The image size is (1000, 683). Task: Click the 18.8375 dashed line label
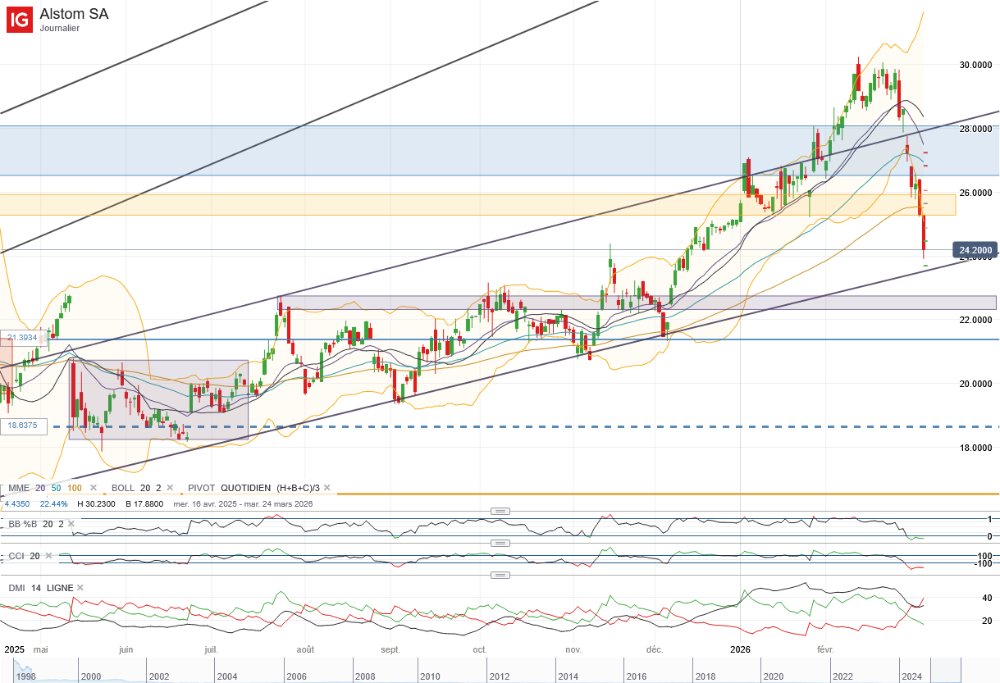coord(23,425)
